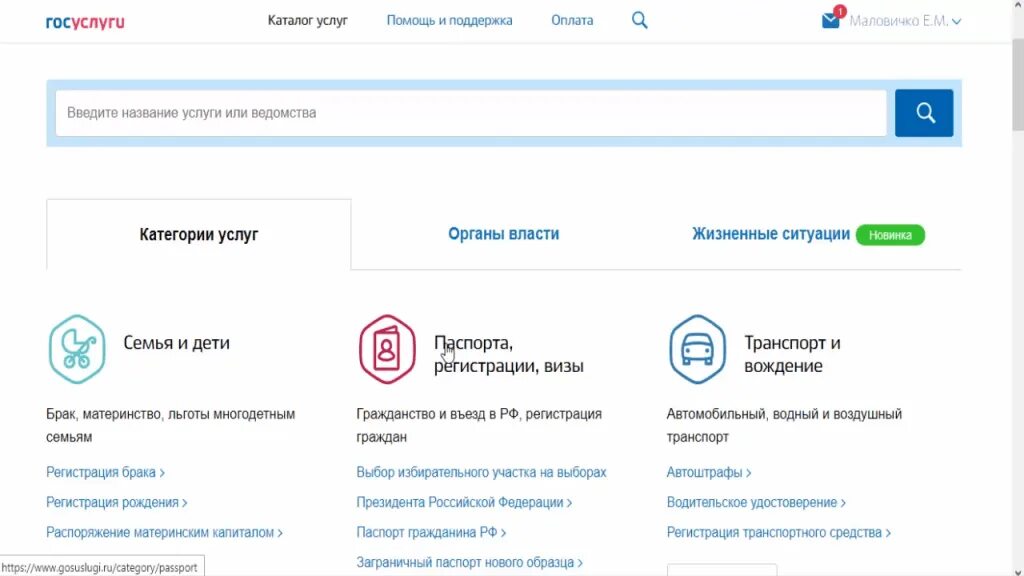Open Автоштрафы link

[709, 472]
